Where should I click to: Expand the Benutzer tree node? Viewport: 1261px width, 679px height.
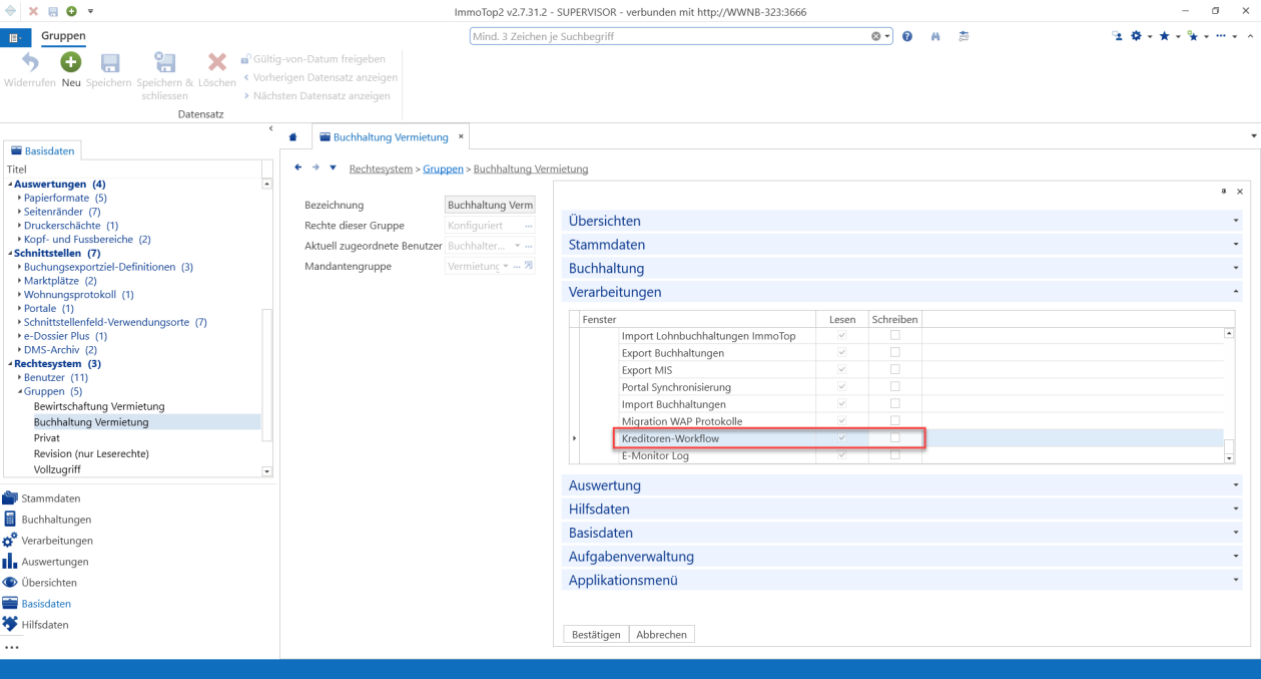coord(19,378)
